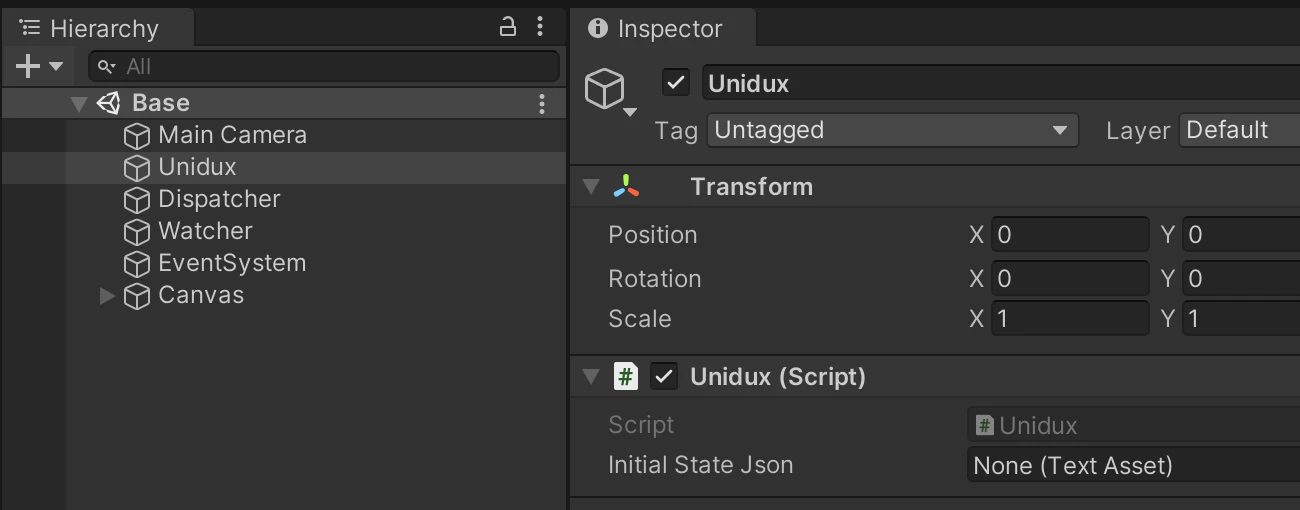The height and width of the screenshot is (510, 1300).
Task: Collapse the Transform component section
Action: click(591, 187)
